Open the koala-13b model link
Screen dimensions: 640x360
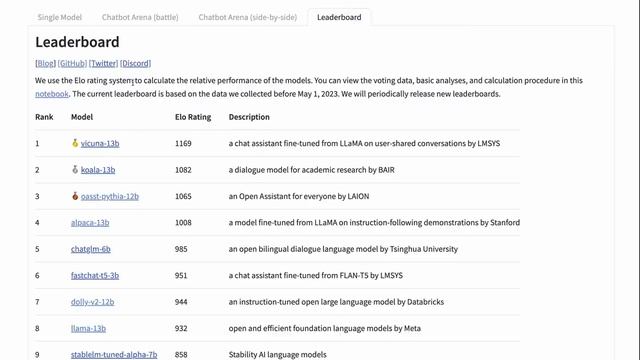(x=98, y=170)
